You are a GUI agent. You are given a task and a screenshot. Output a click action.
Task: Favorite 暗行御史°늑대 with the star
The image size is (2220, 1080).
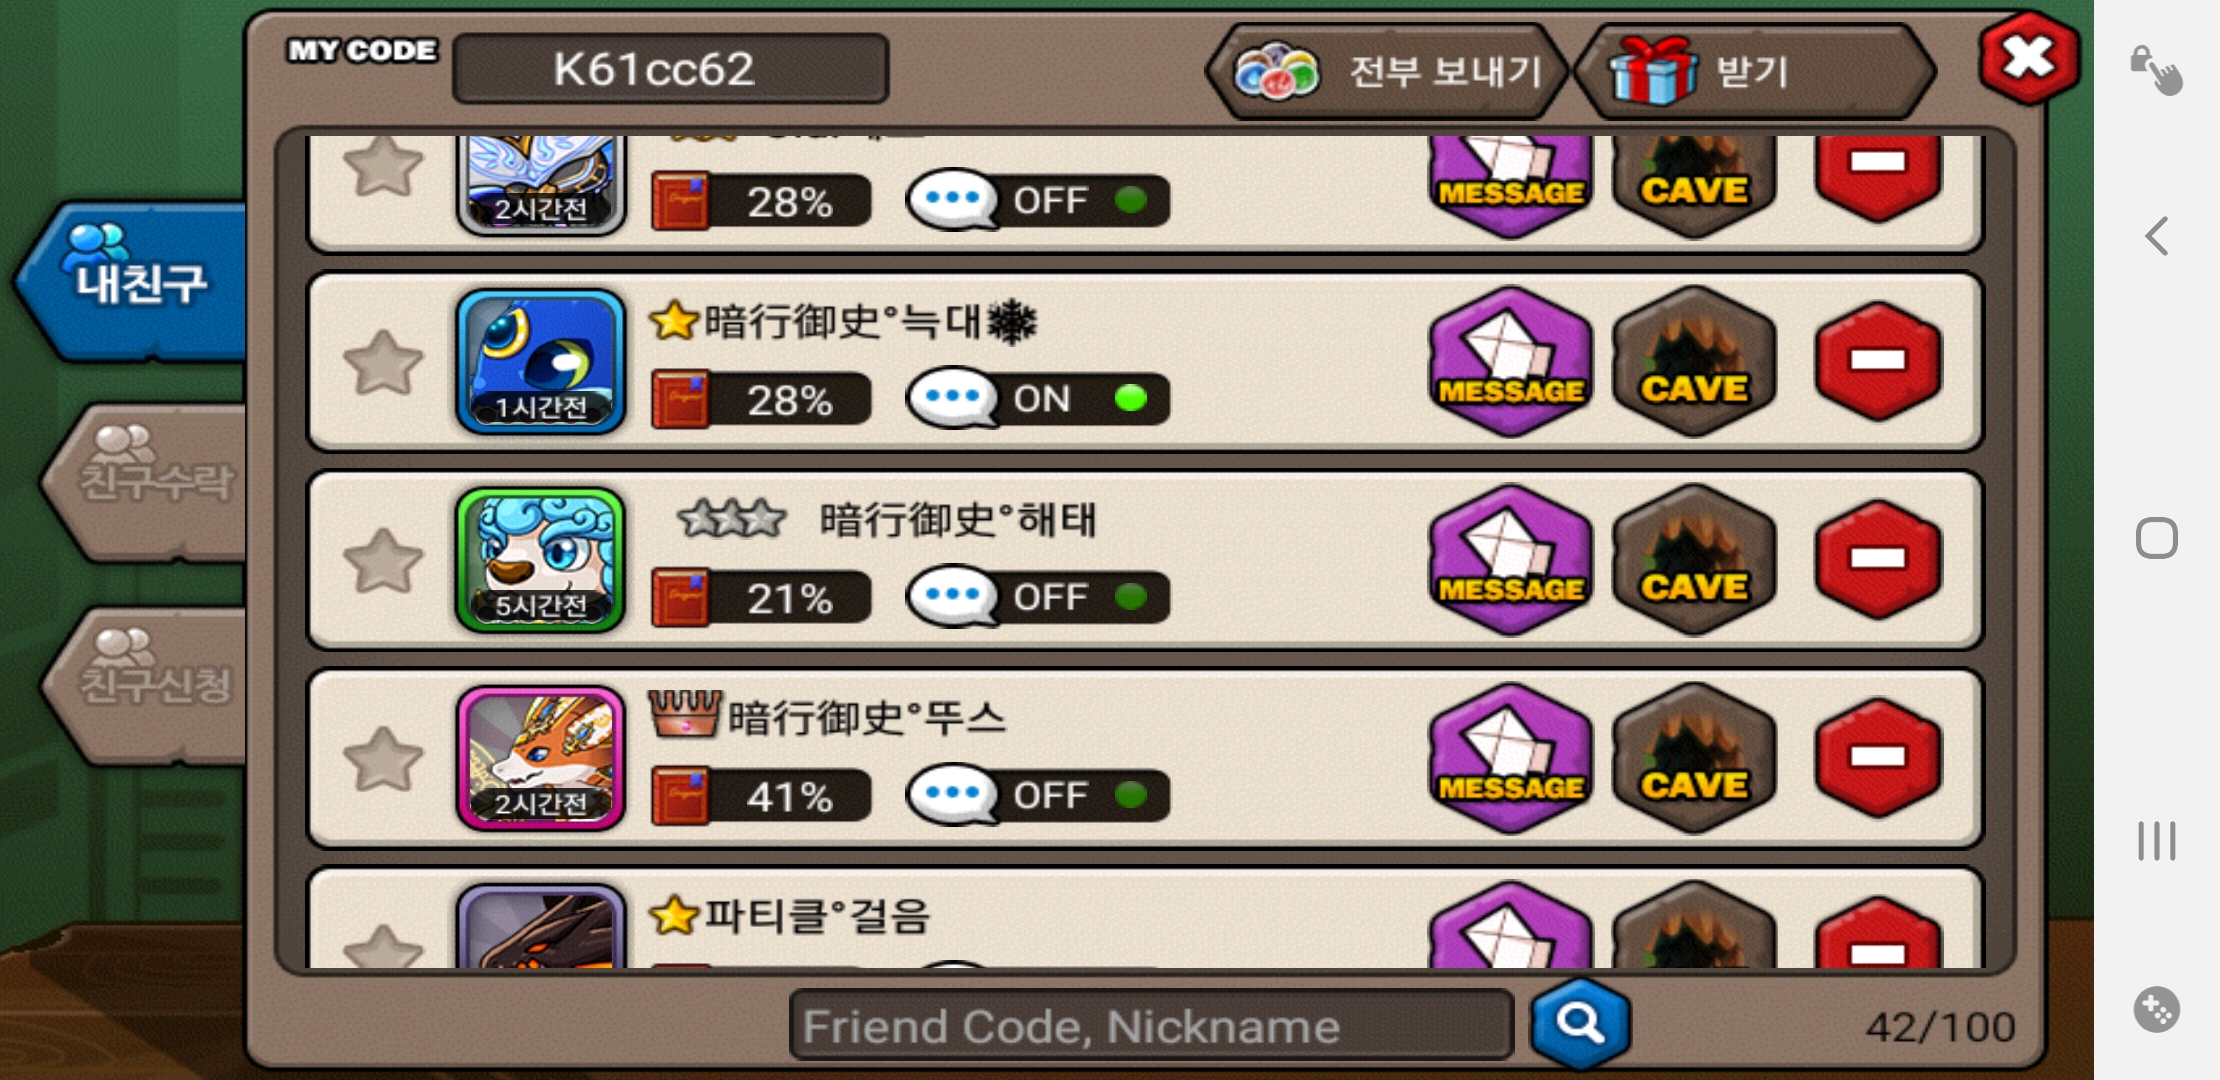click(383, 362)
